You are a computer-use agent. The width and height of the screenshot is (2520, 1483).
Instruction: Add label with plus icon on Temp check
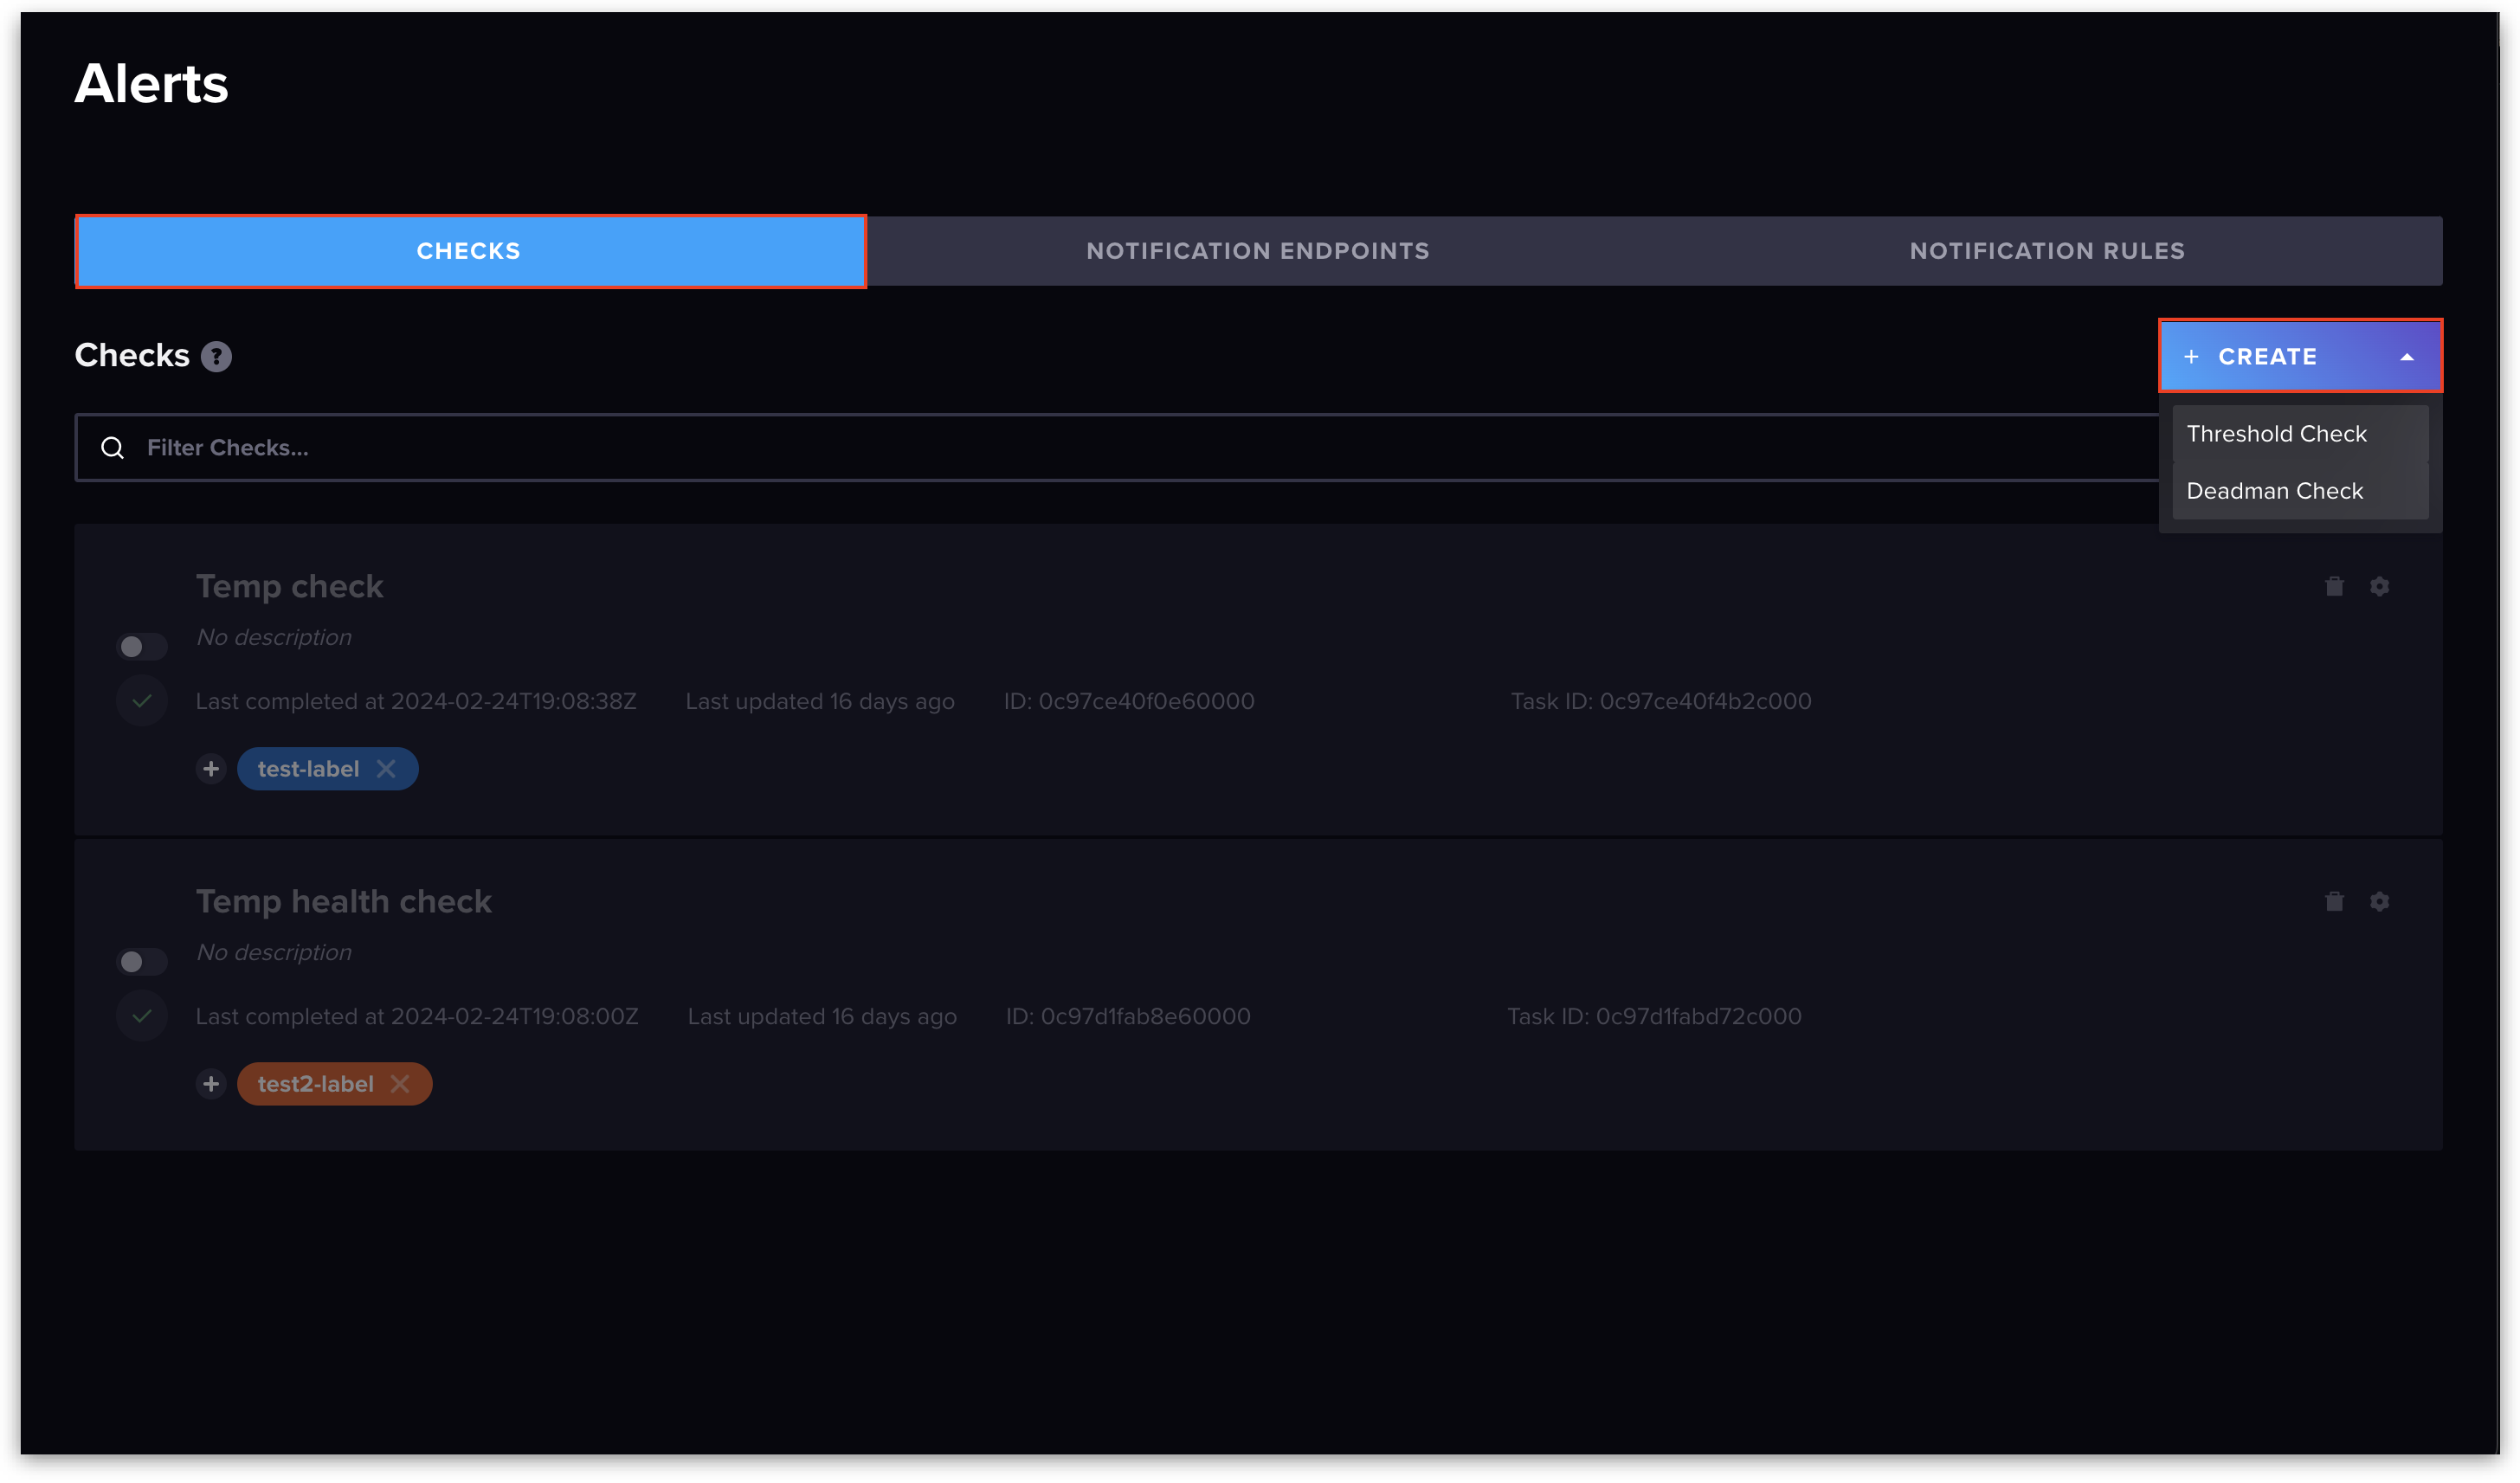(211, 769)
